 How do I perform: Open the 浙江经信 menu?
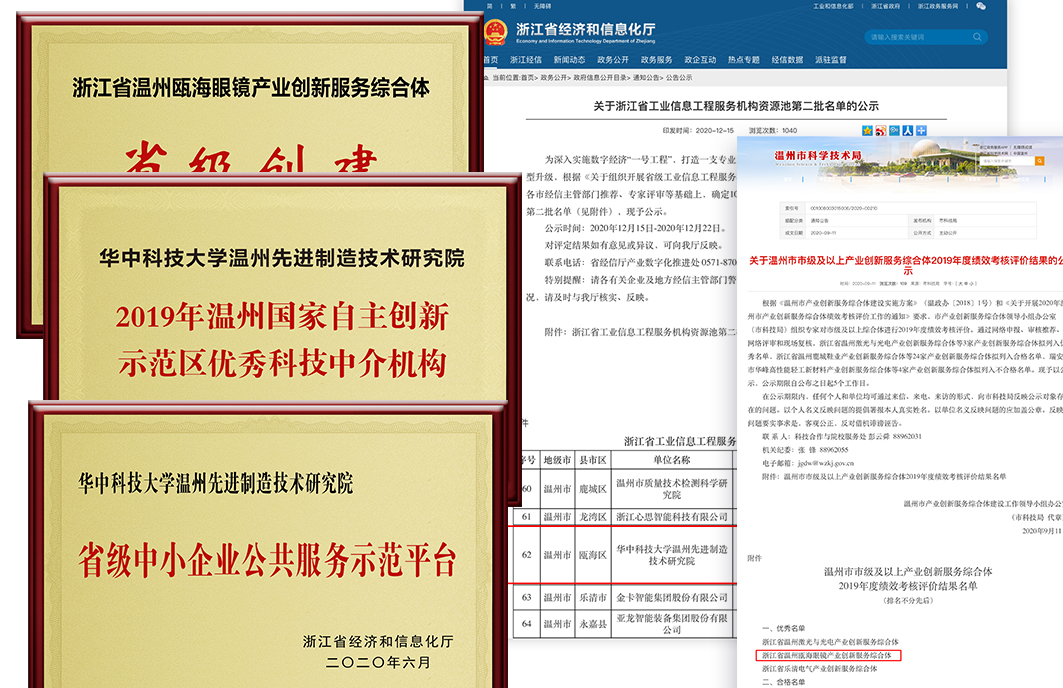click(525, 60)
